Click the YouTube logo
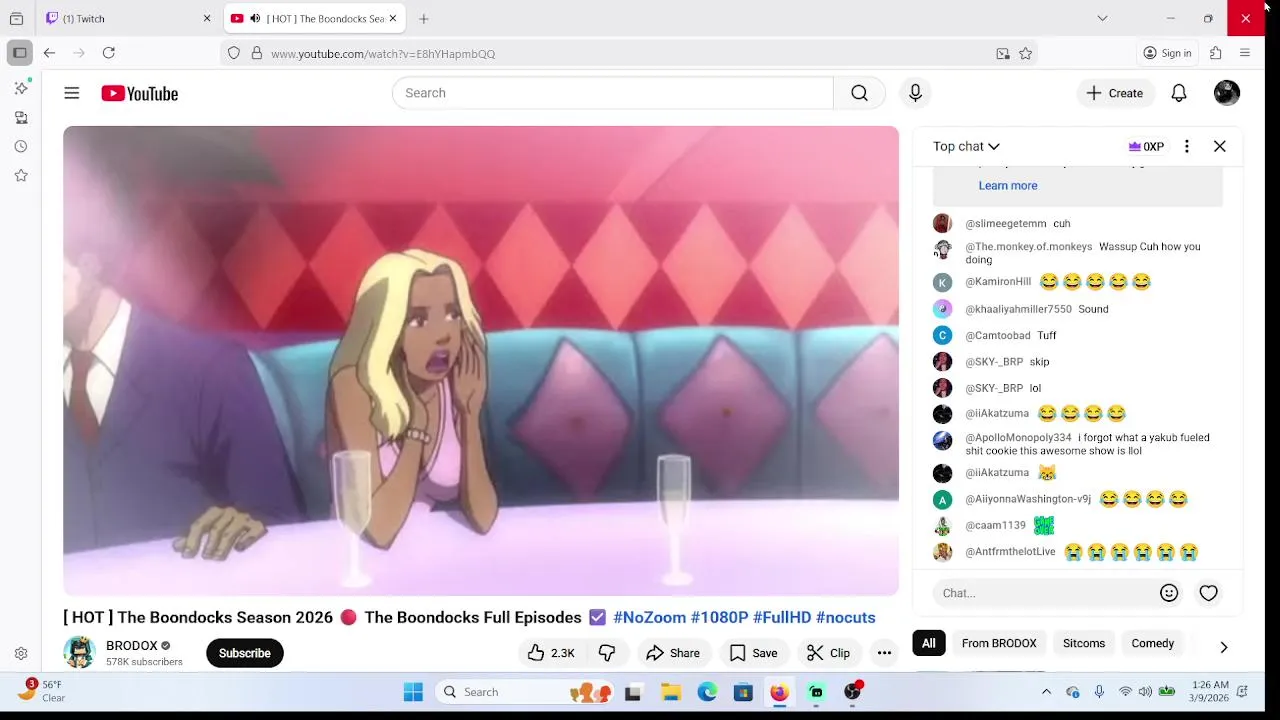This screenshot has width=1280, height=720. click(139, 93)
